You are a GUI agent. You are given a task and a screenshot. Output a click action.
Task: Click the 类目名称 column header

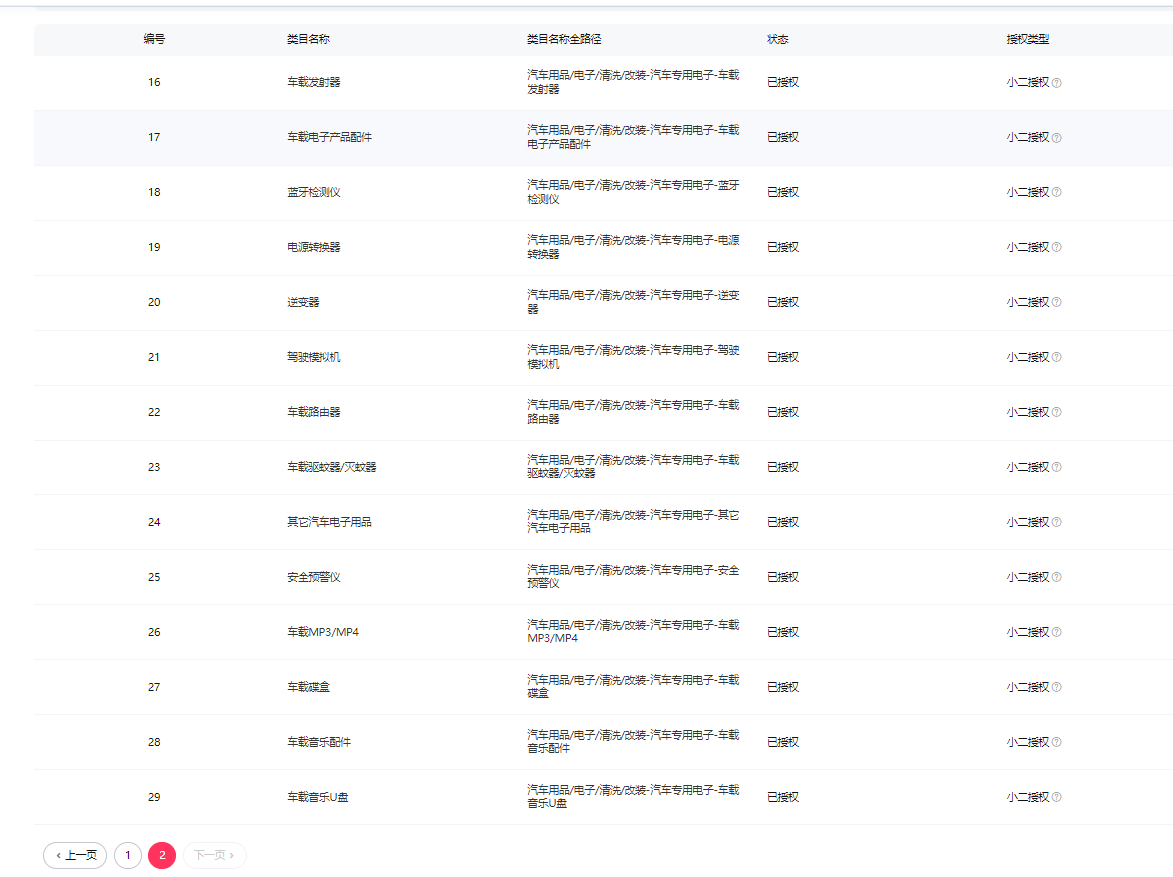tap(308, 39)
